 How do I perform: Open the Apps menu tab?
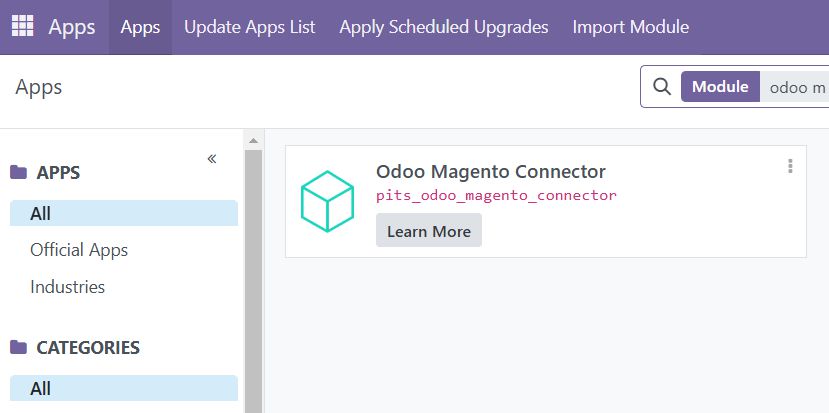pos(140,27)
